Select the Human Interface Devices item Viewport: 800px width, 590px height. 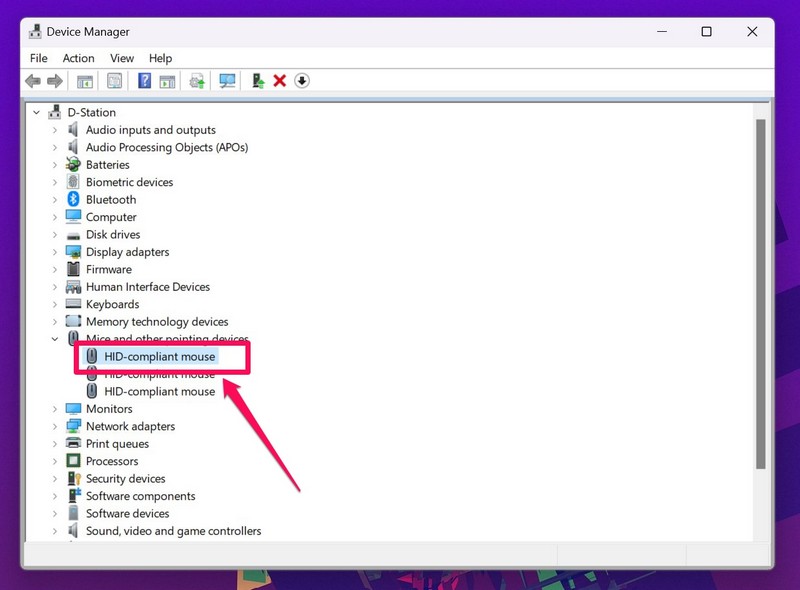point(147,287)
